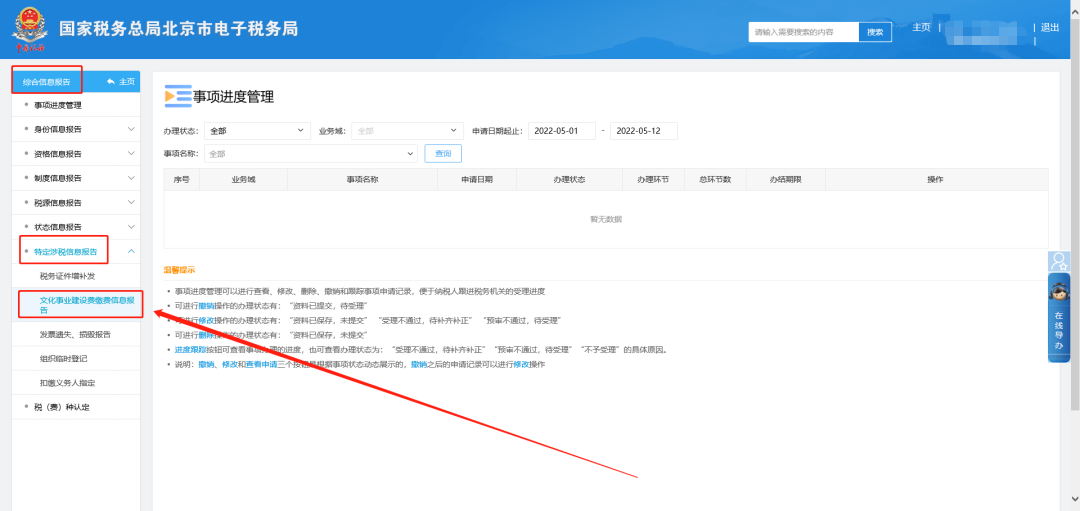Click the 退出 logout link
Image resolution: width=1080 pixels, height=511 pixels.
[x=1049, y=28]
